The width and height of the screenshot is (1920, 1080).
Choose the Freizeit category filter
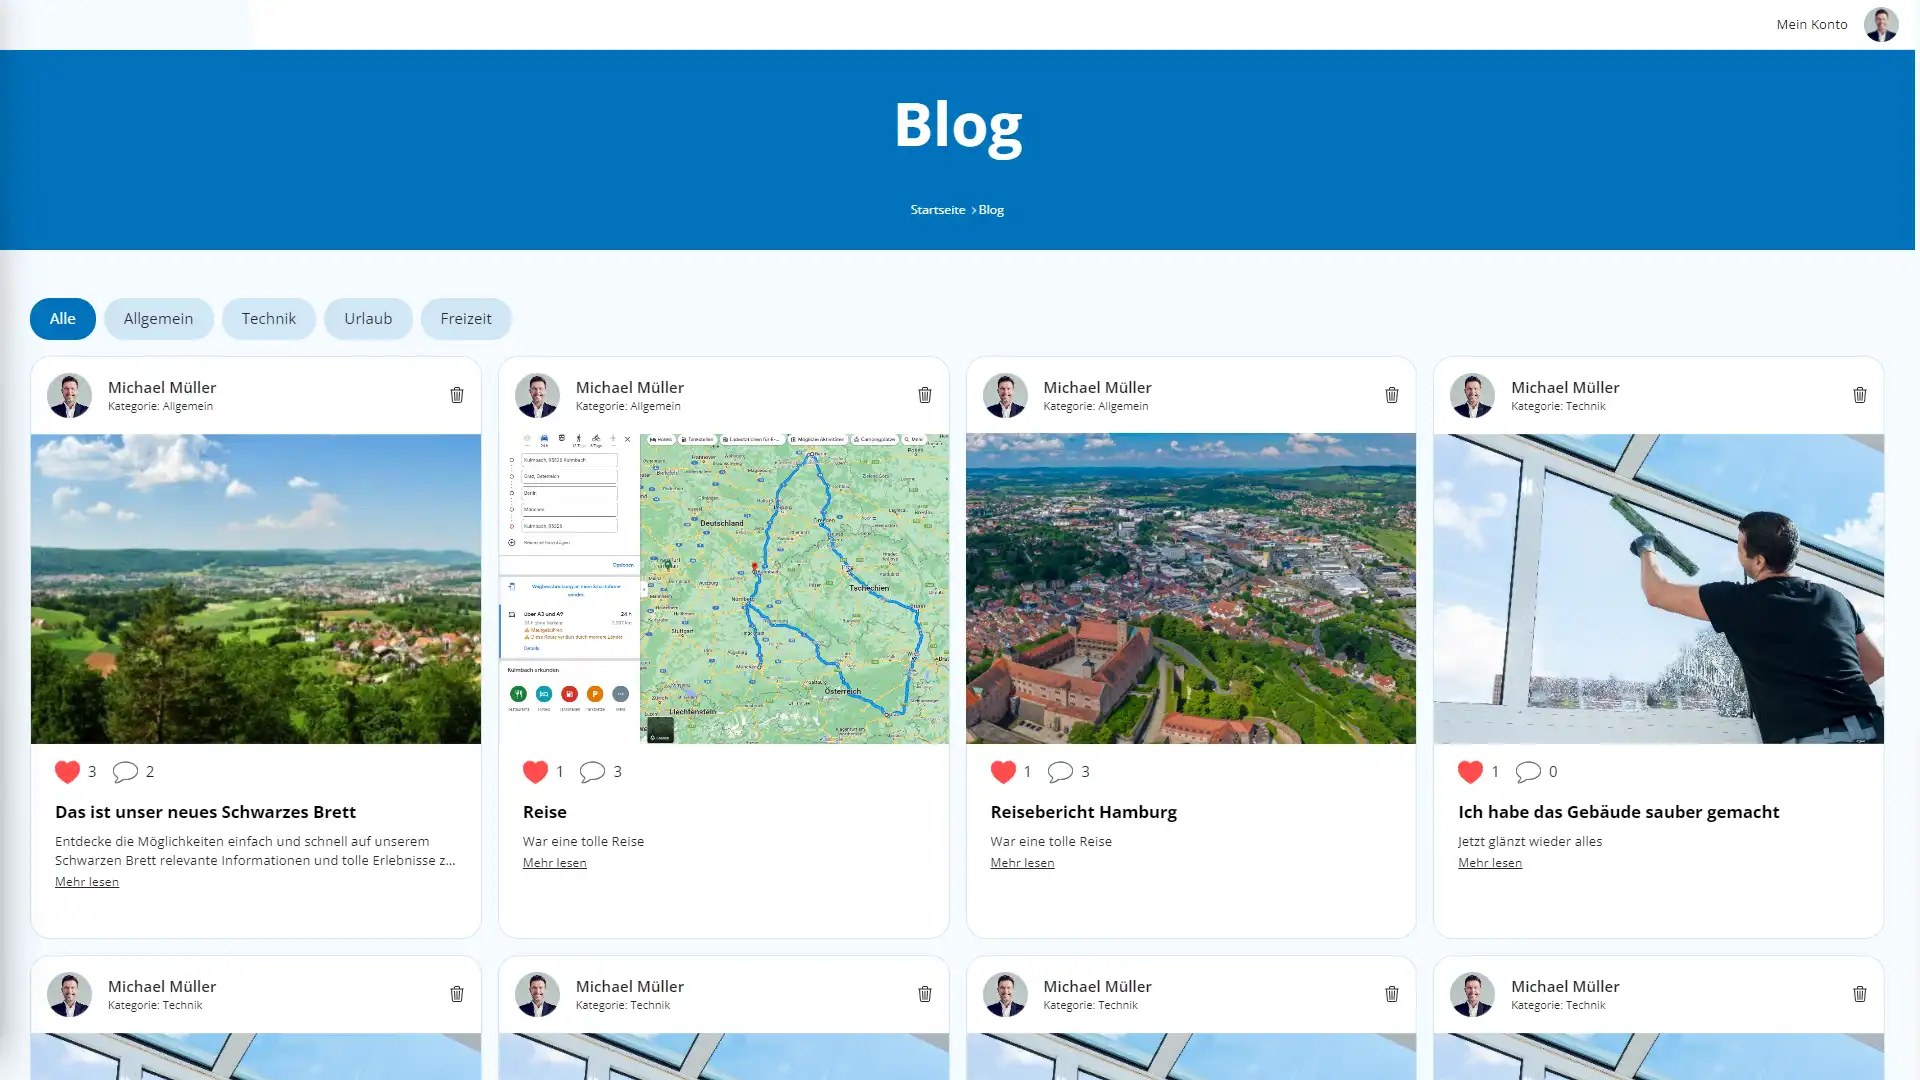pyautogui.click(x=466, y=319)
